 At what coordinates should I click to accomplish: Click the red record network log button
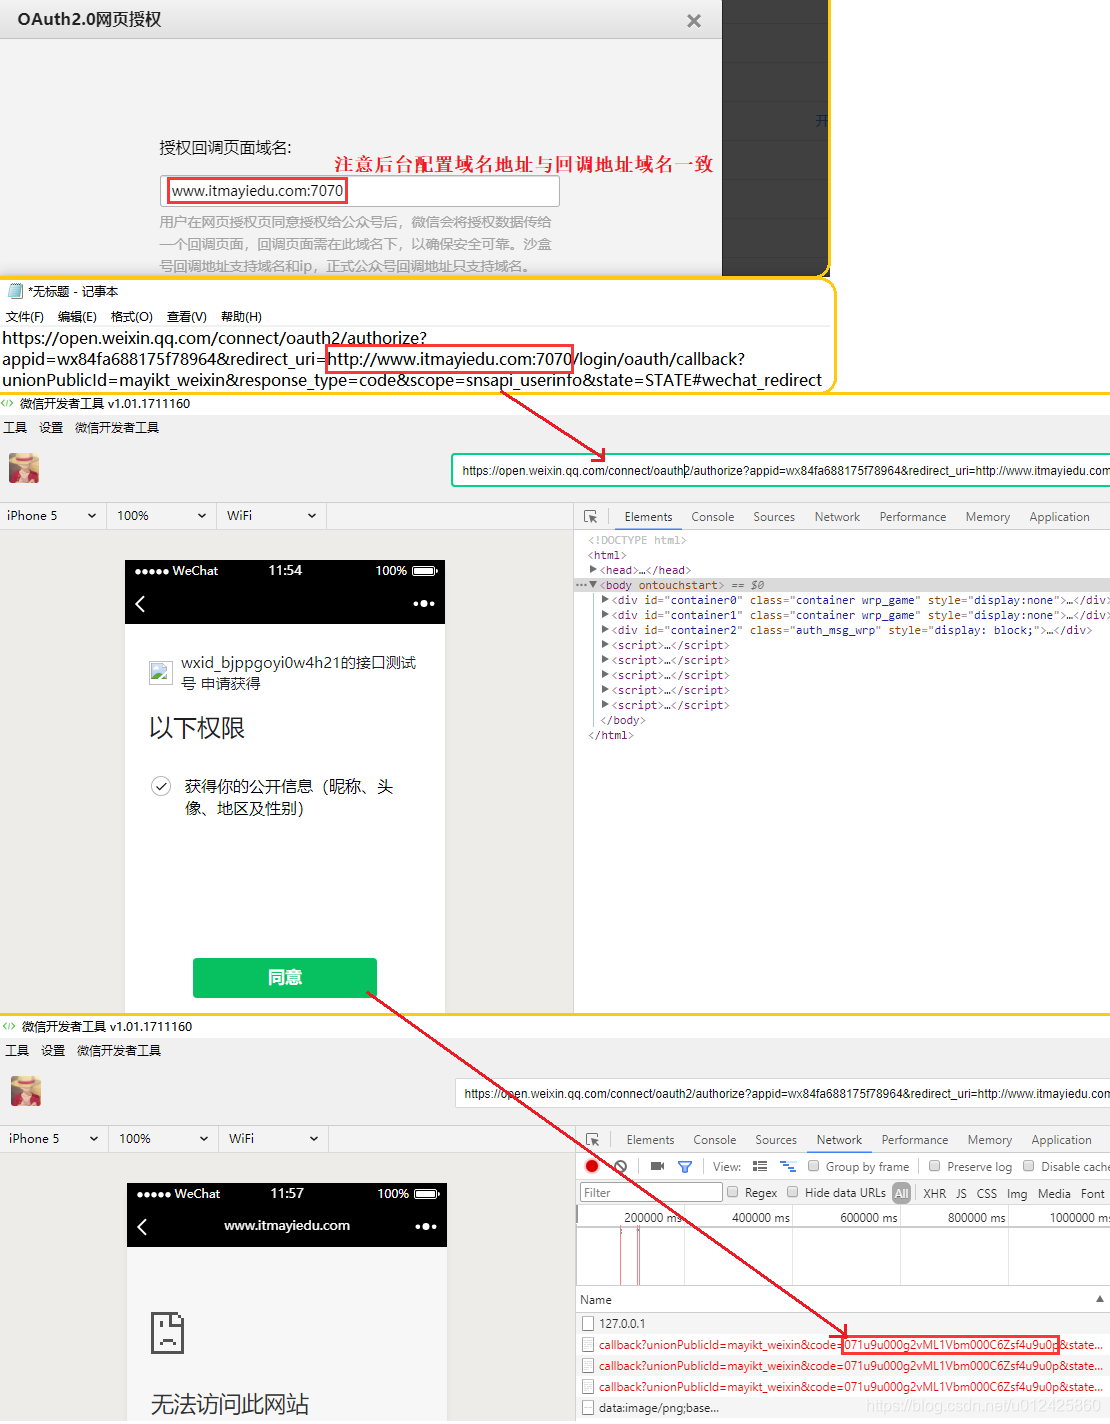click(592, 1166)
